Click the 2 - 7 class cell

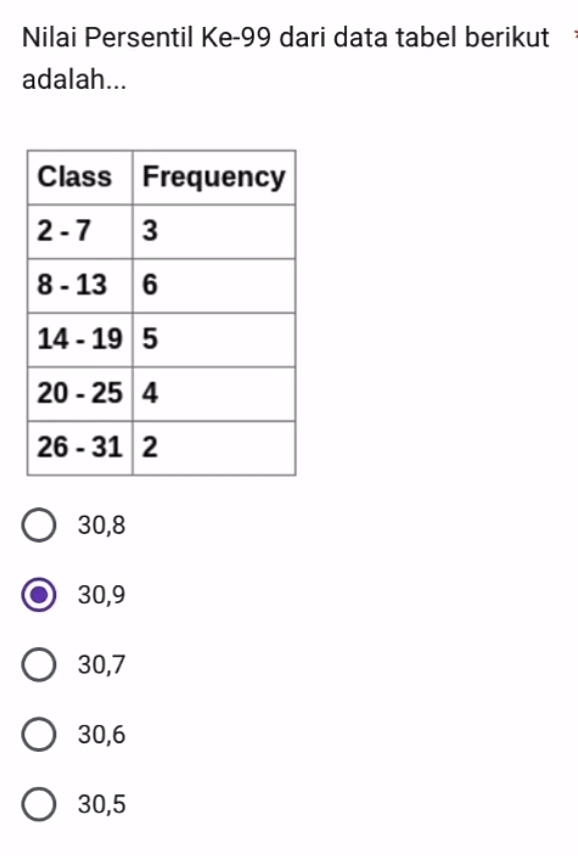click(x=80, y=231)
